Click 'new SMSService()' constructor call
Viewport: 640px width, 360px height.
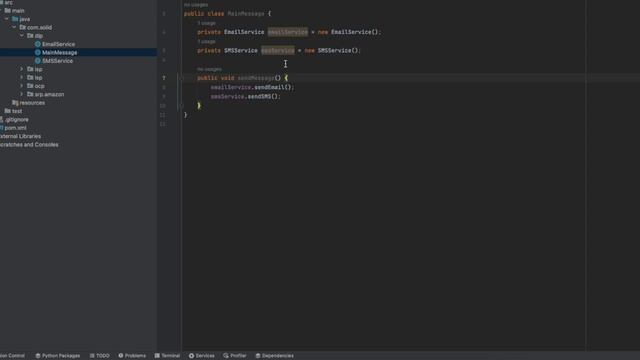click(x=331, y=50)
